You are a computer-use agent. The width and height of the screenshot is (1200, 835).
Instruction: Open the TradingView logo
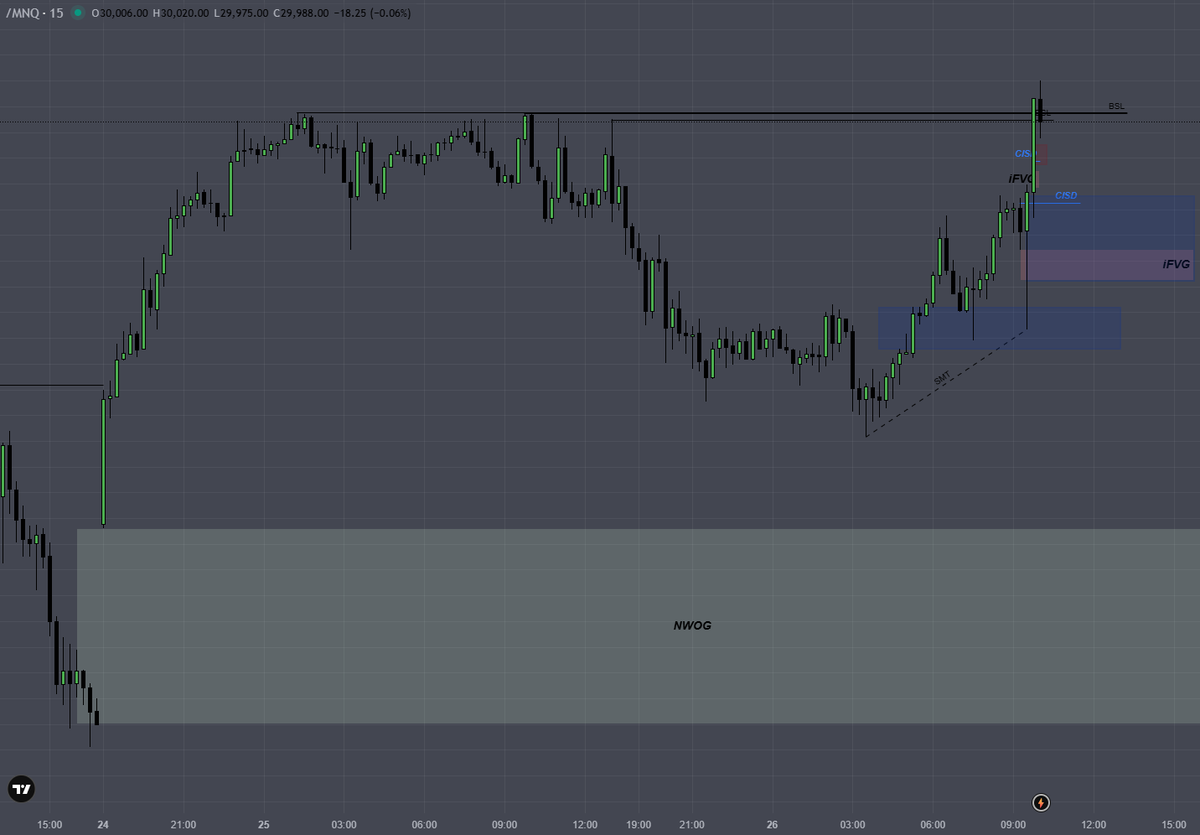(20, 789)
